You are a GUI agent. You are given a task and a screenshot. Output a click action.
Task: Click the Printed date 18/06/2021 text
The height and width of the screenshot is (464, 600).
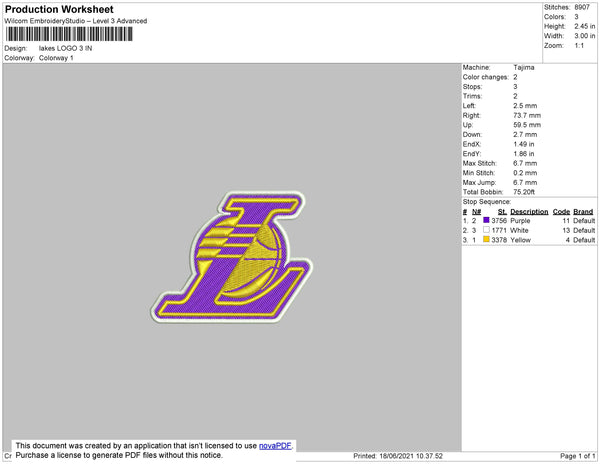click(x=398, y=456)
